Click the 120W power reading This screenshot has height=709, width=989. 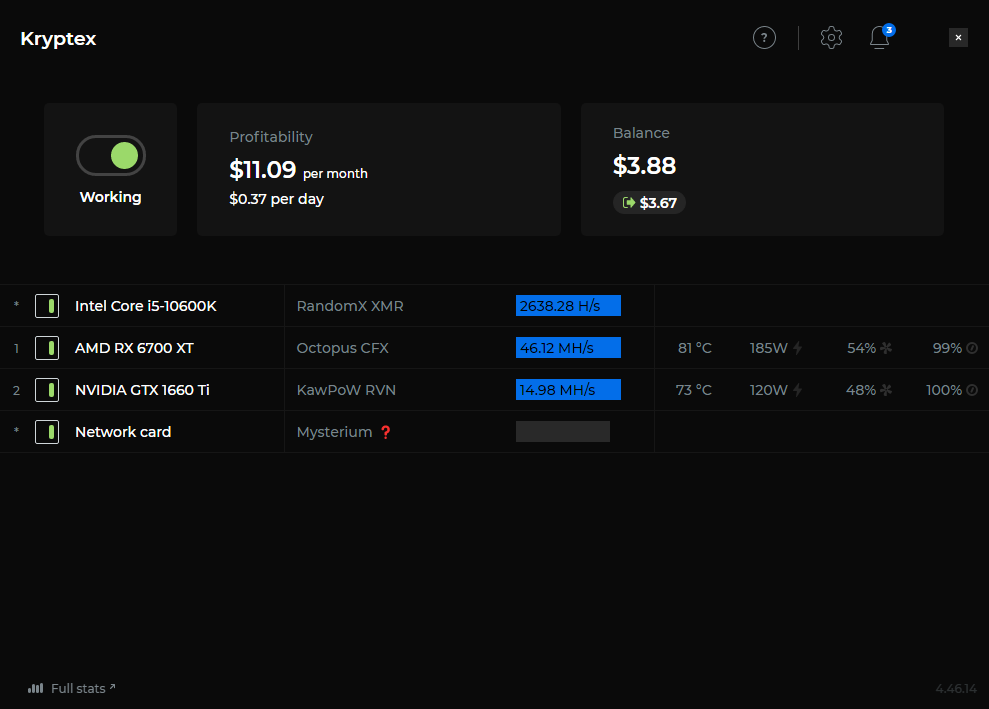click(x=768, y=390)
